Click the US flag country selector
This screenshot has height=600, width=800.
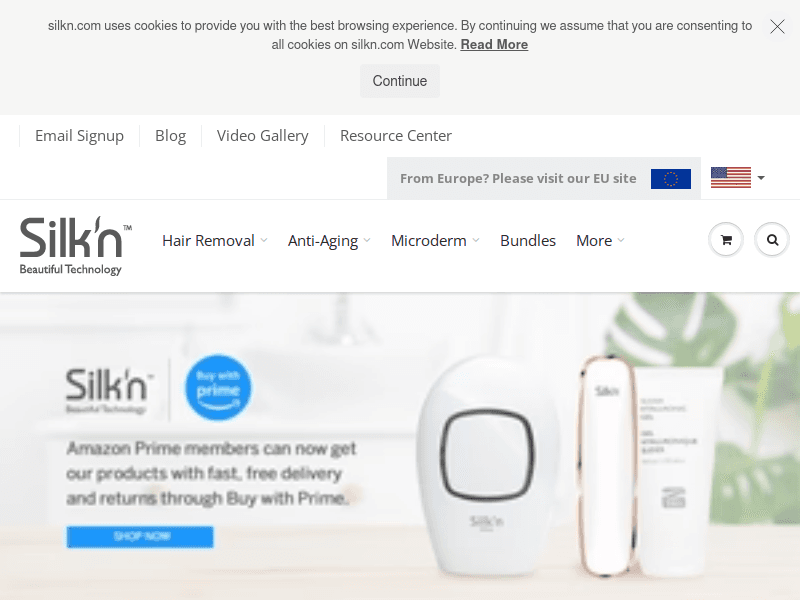tap(737, 178)
